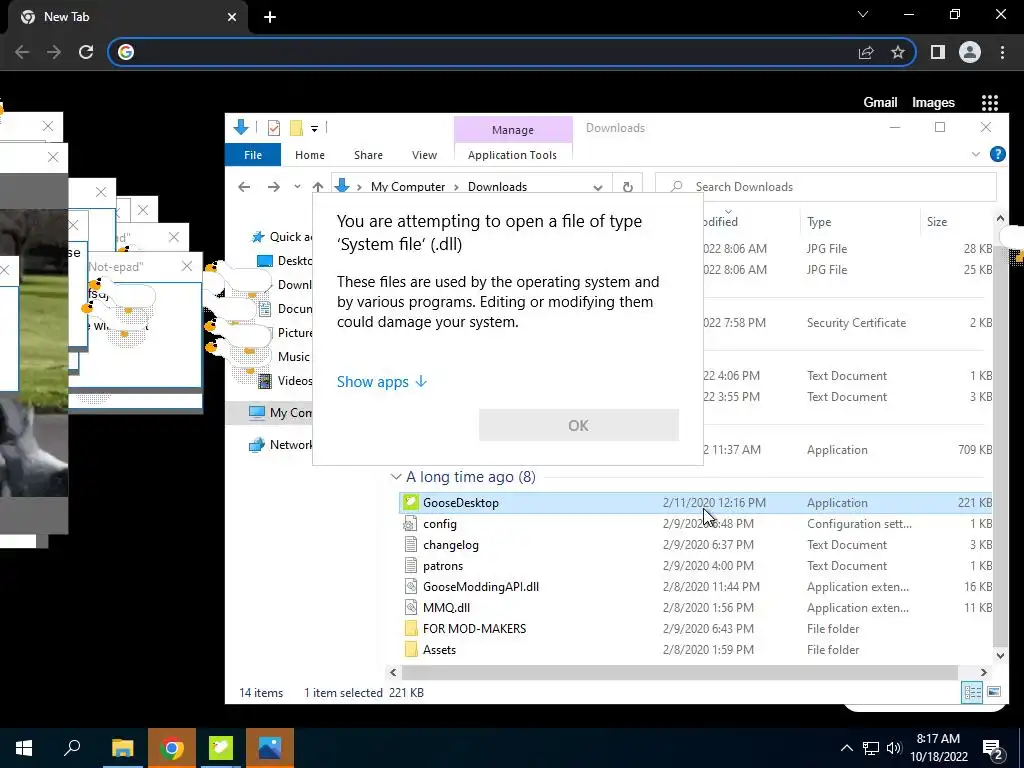Open address bar history dropdown

coord(598,187)
